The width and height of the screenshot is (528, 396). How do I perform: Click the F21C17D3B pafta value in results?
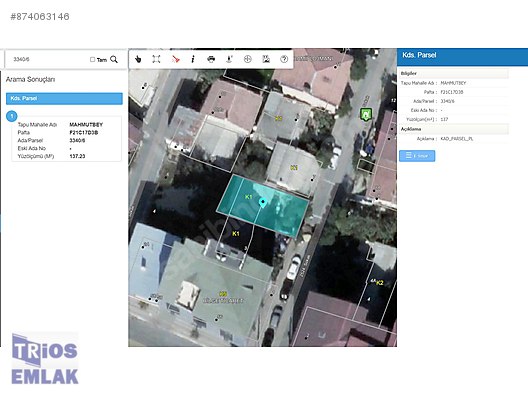click(84, 133)
